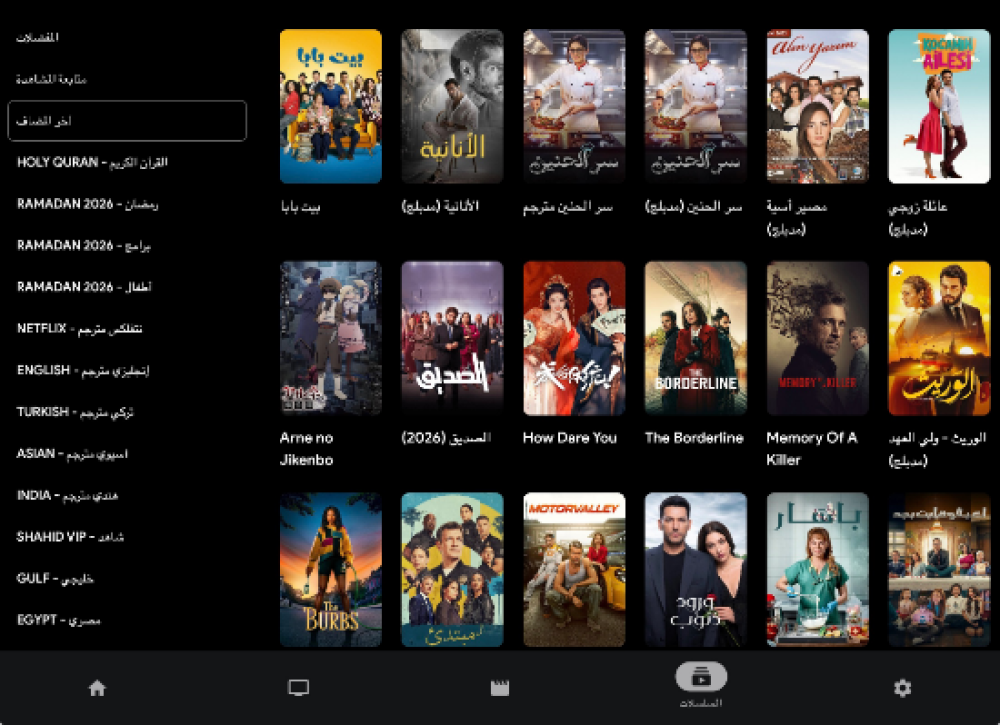Open the live TV icon
Viewport: 1000px width, 725px height.
(298, 688)
